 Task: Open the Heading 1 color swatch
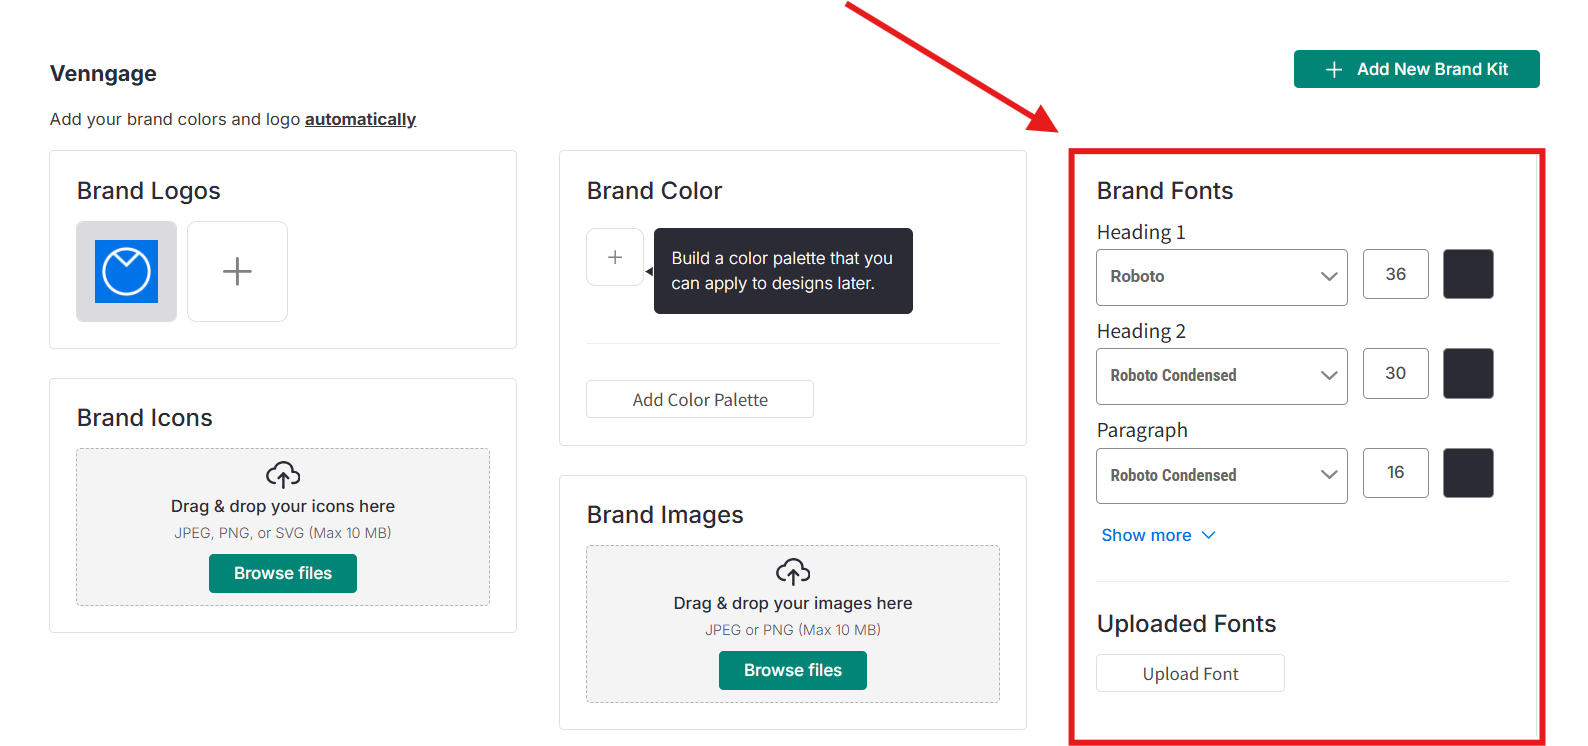pos(1468,274)
